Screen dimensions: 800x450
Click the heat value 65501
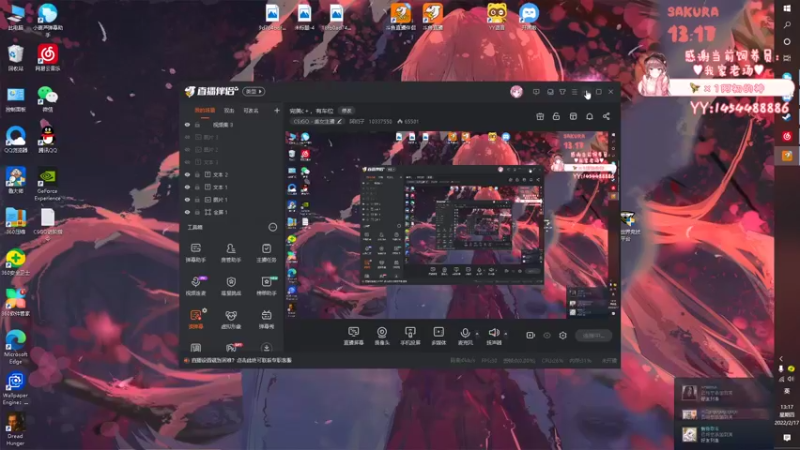pos(408,121)
